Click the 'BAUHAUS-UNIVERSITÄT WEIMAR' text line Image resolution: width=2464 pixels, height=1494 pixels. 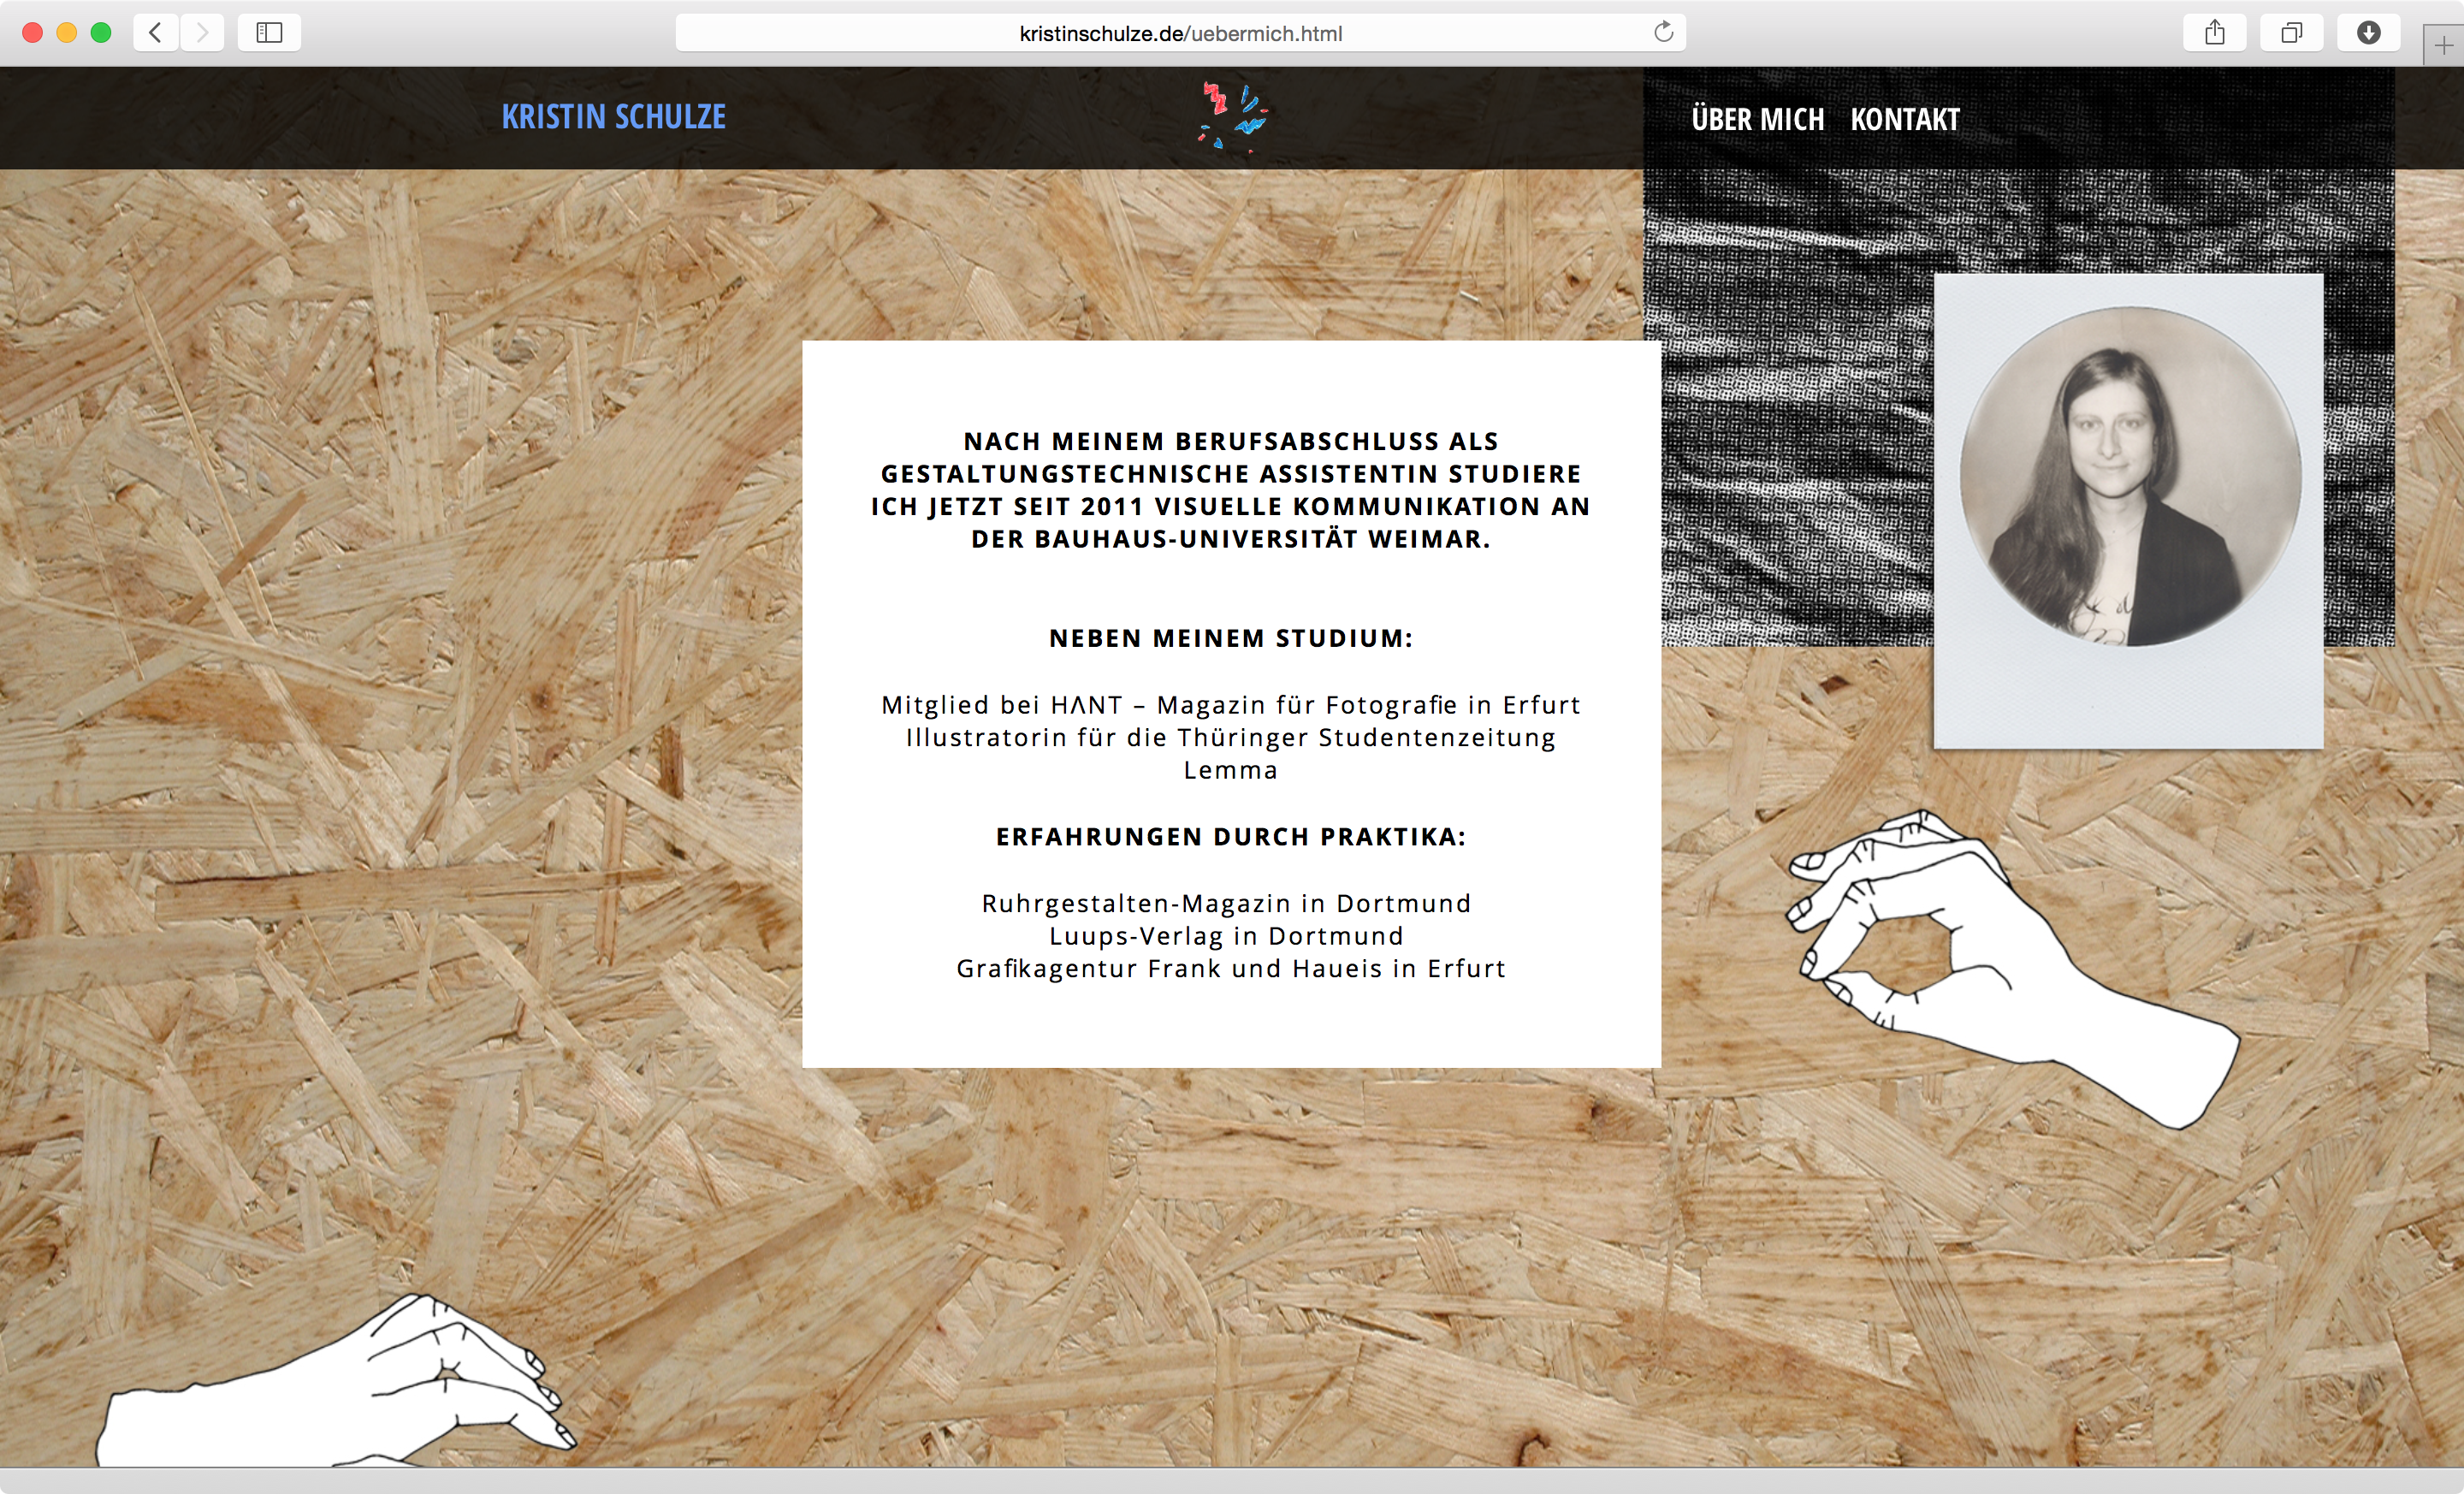pyautogui.click(x=1231, y=539)
